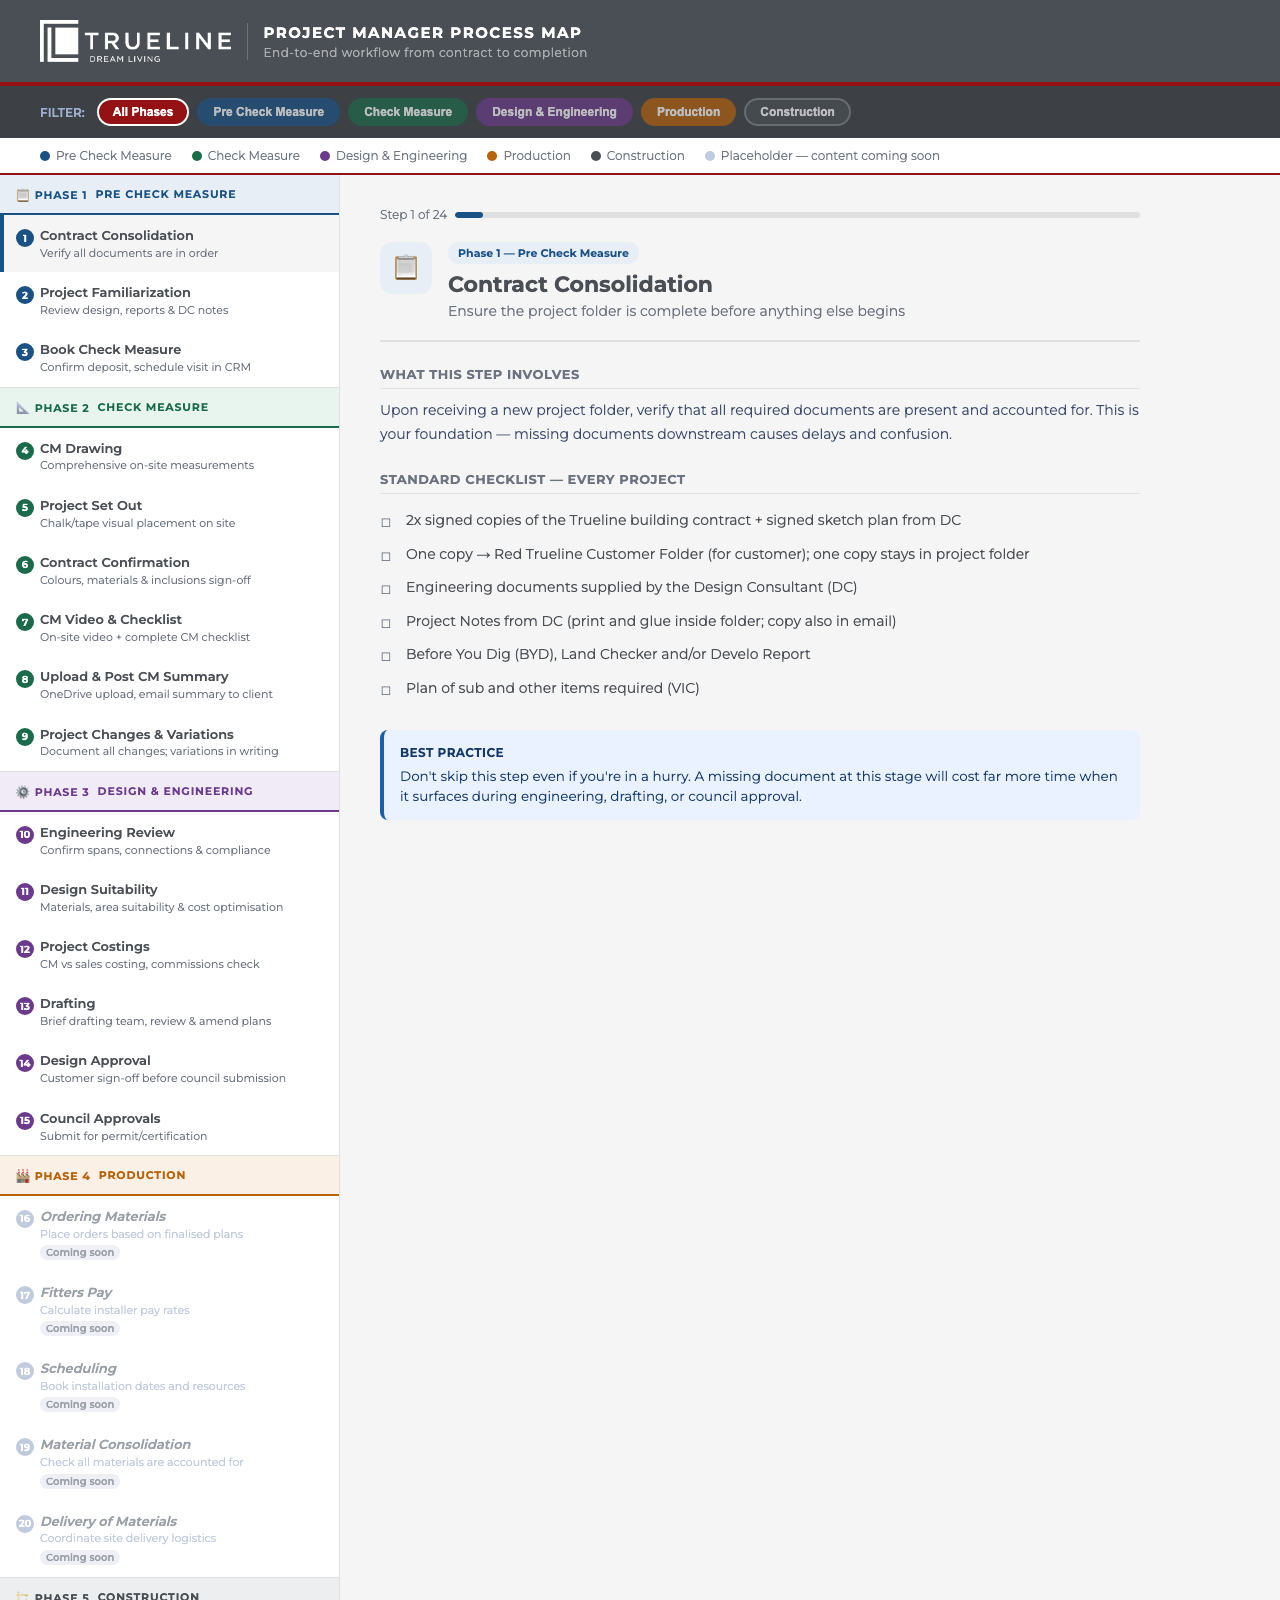Viewport: 1280px width, 1600px height.
Task: Click the Trueline Dream Living logo
Action: pyautogui.click(x=136, y=41)
